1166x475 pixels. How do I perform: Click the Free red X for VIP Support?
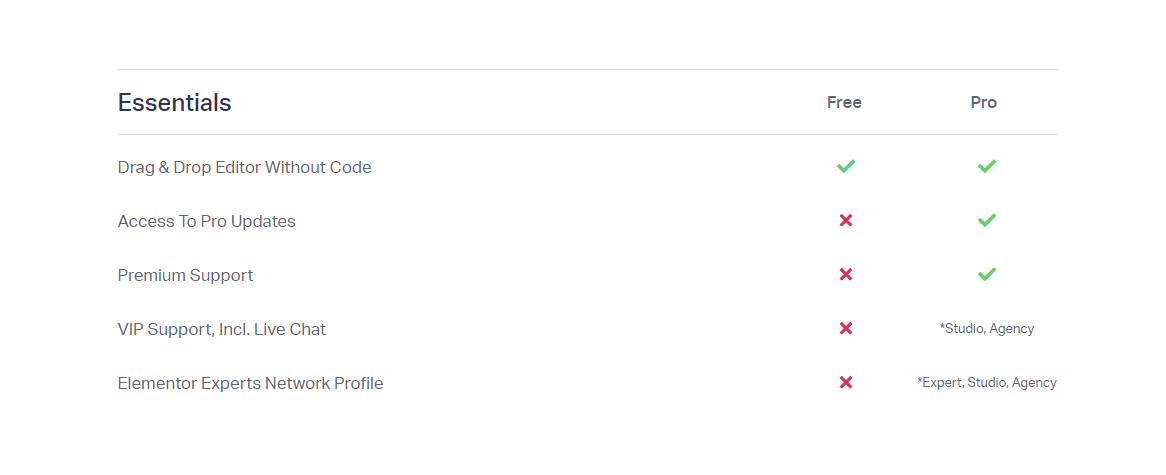[x=845, y=328]
